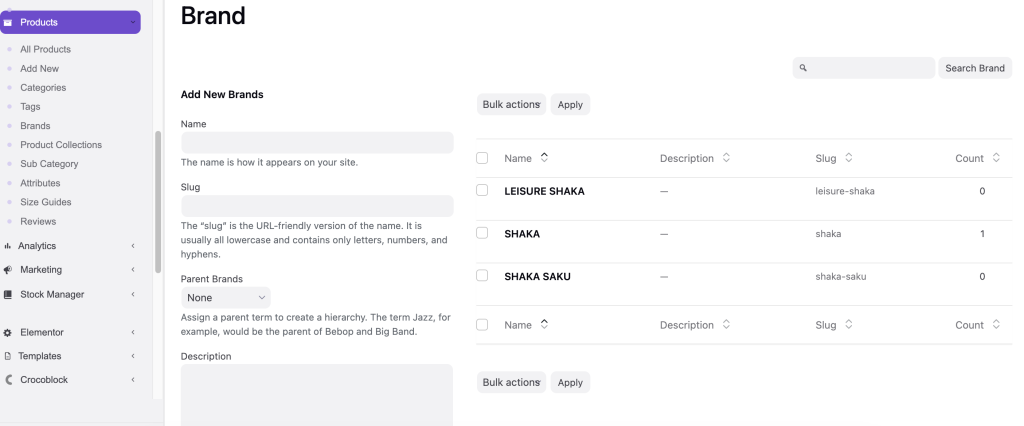Click the Elementor sidebar icon

point(8,332)
